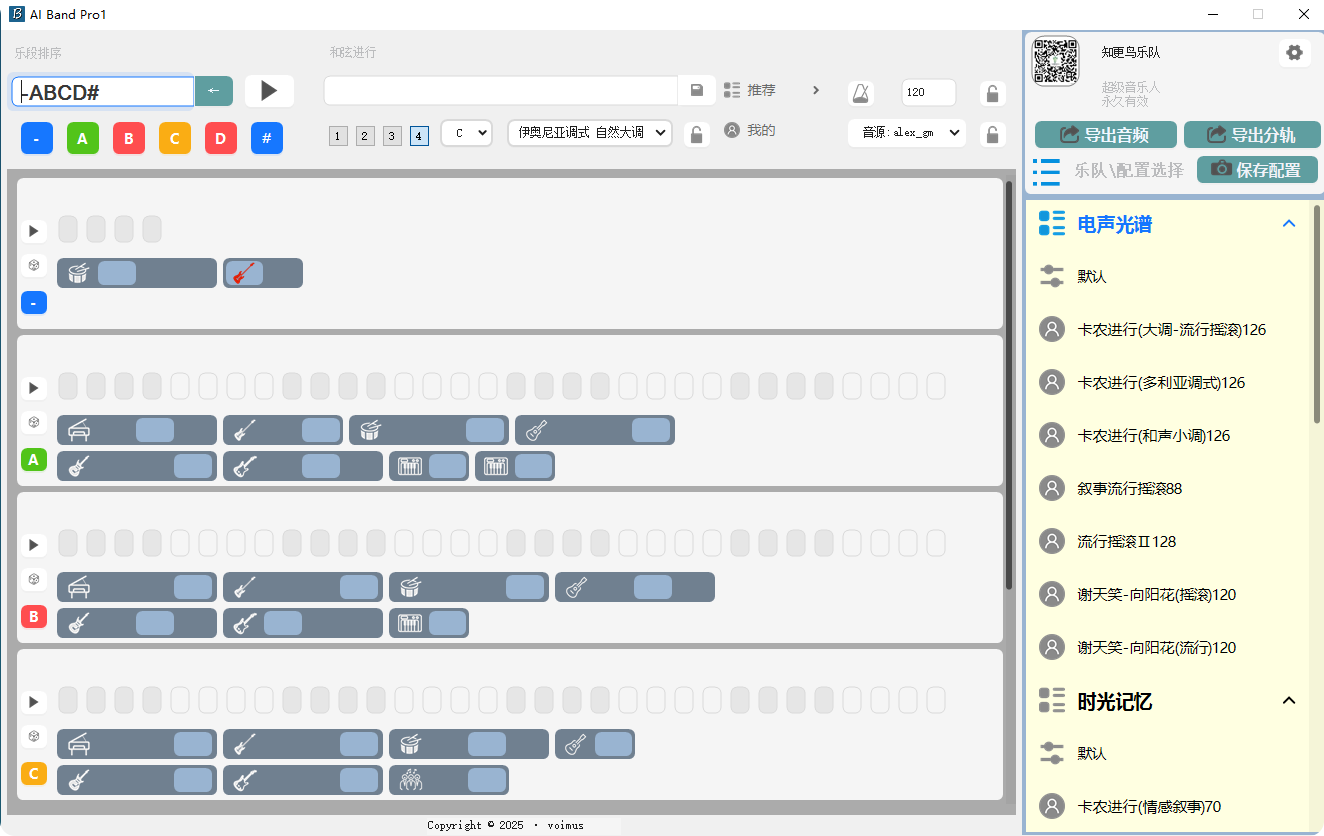This screenshot has height=836, width=1324.
Task: Click the 保存配置 save configuration button
Action: [x=1257, y=170]
